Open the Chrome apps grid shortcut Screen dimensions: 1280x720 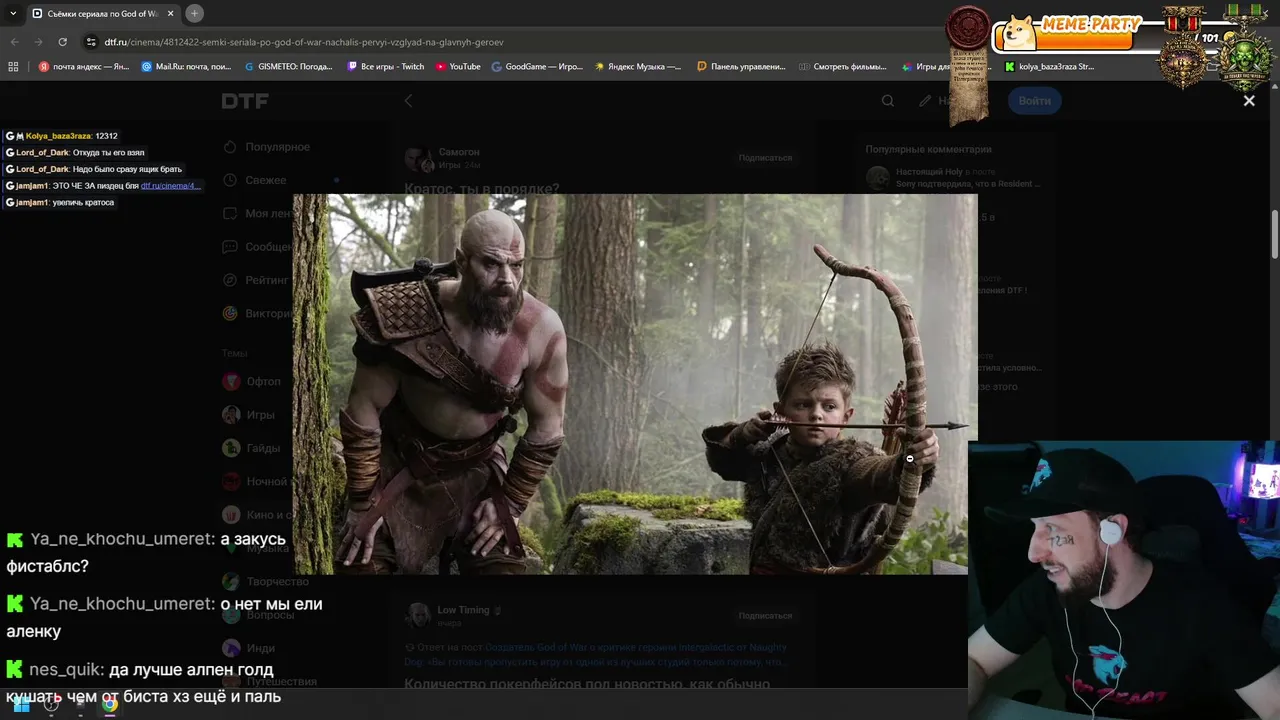coord(13,67)
